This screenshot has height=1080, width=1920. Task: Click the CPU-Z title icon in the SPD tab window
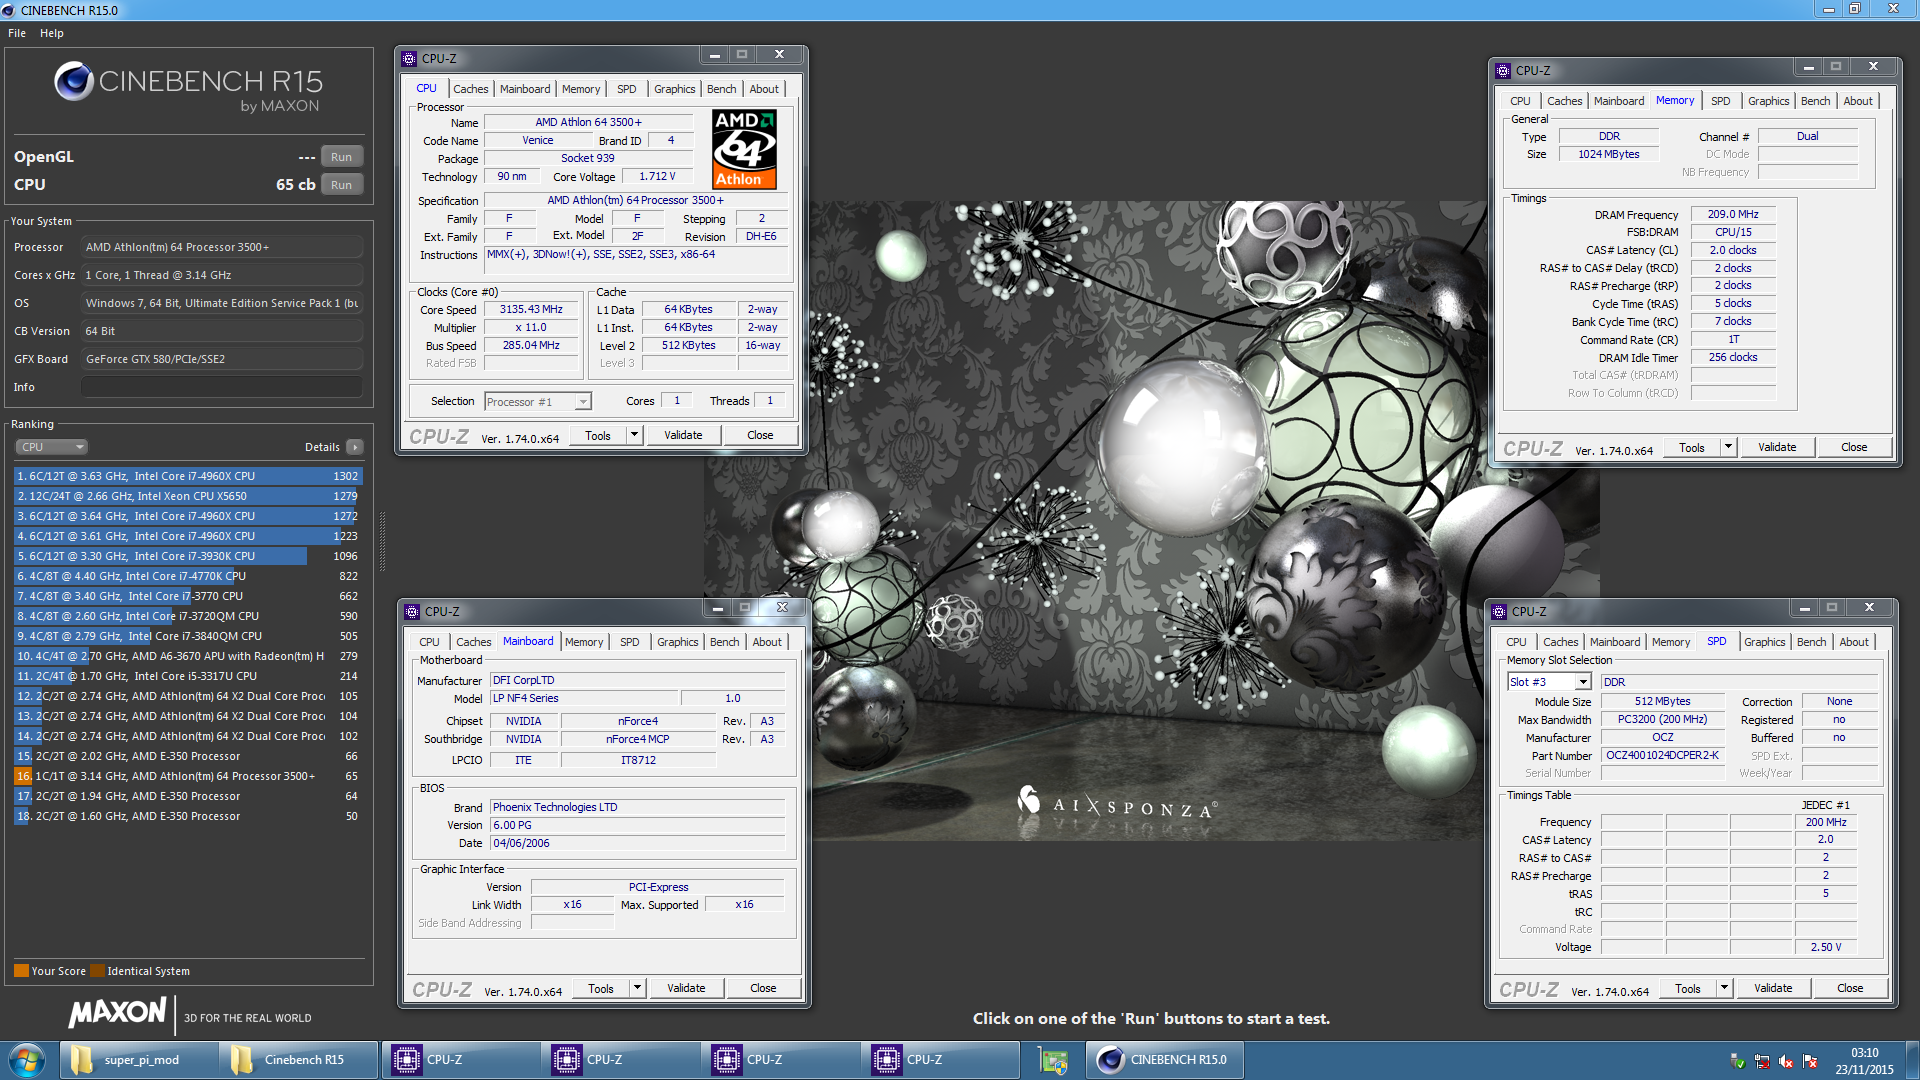pos(1499,612)
